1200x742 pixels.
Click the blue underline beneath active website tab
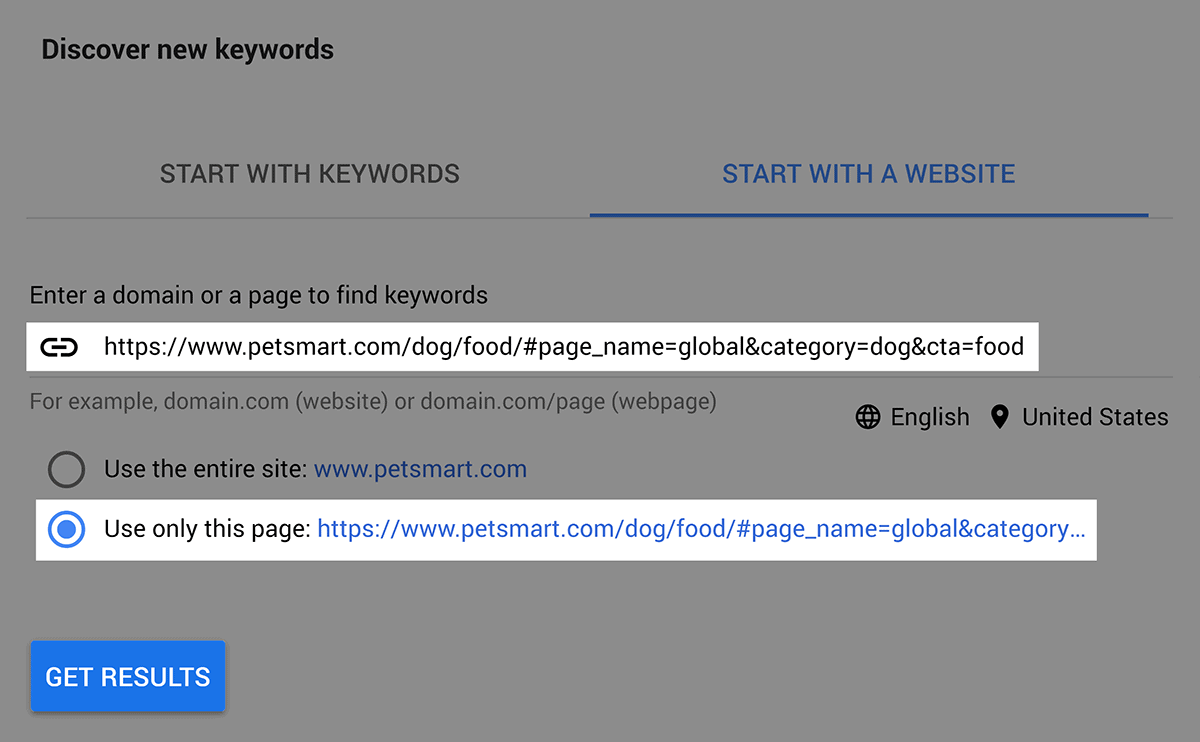tap(869, 215)
